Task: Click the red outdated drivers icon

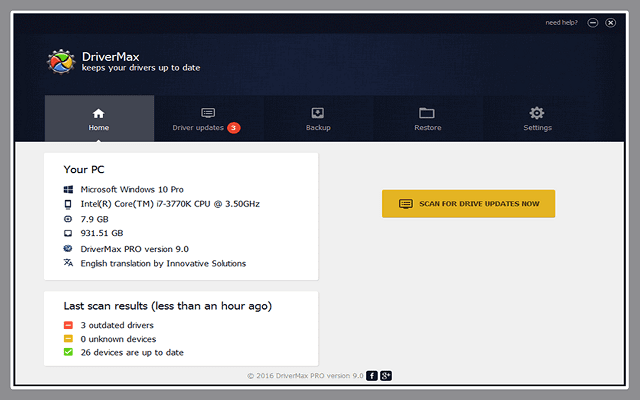Action: [x=68, y=325]
